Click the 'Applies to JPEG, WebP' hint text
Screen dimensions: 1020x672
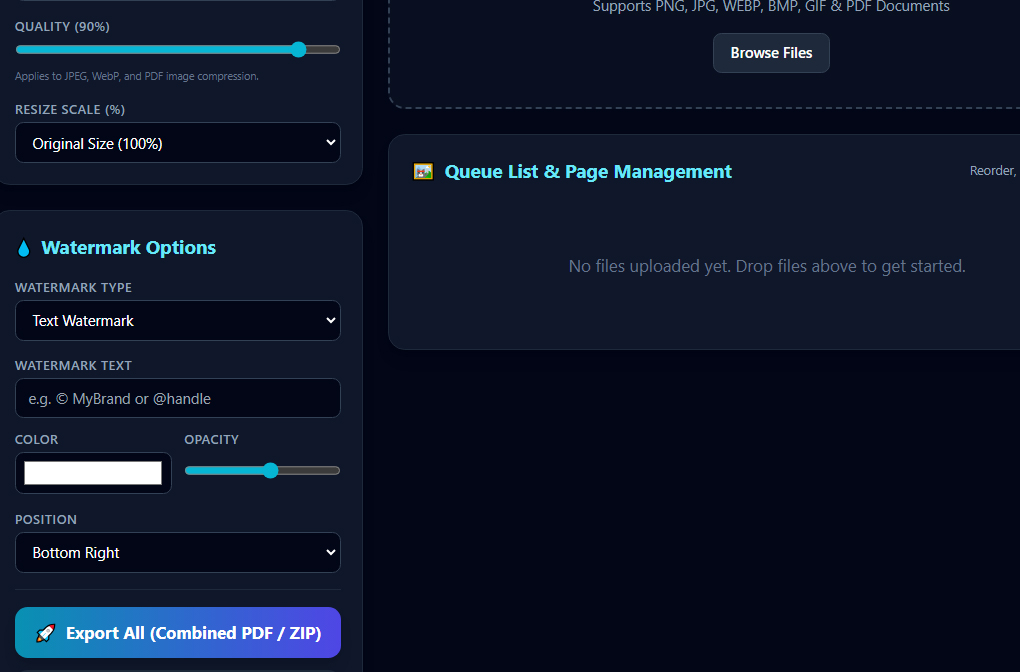coord(137,76)
